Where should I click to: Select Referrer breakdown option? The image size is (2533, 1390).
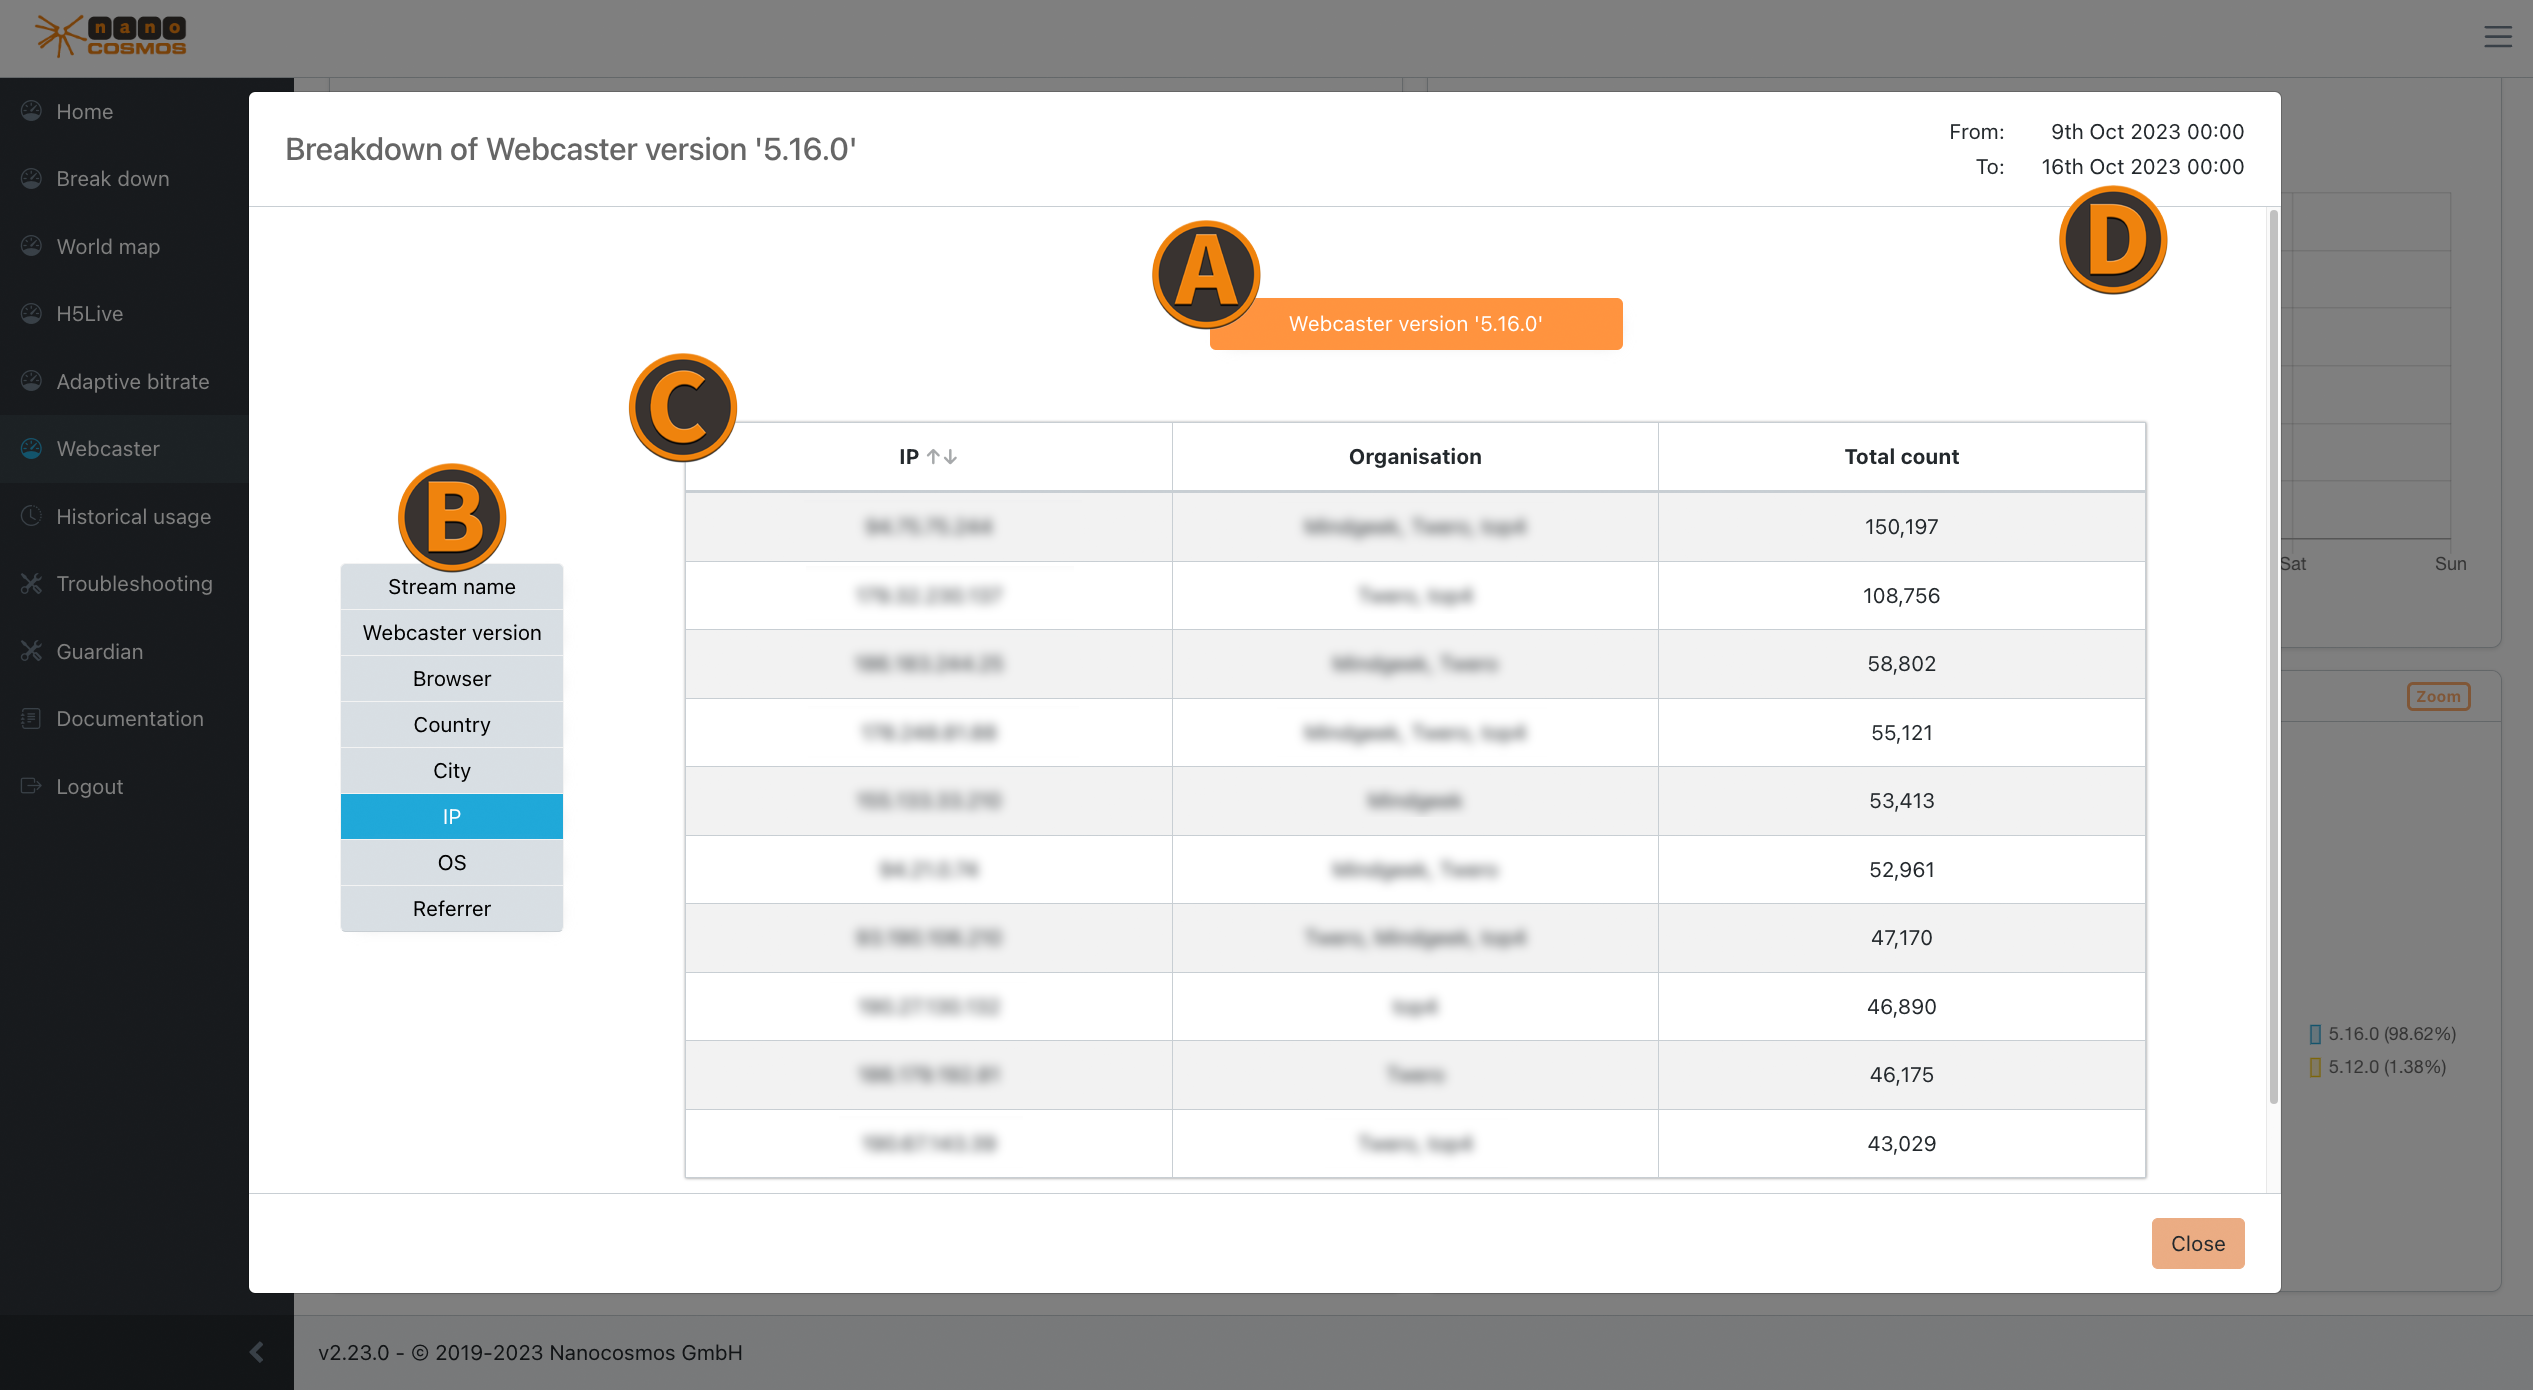[452, 909]
